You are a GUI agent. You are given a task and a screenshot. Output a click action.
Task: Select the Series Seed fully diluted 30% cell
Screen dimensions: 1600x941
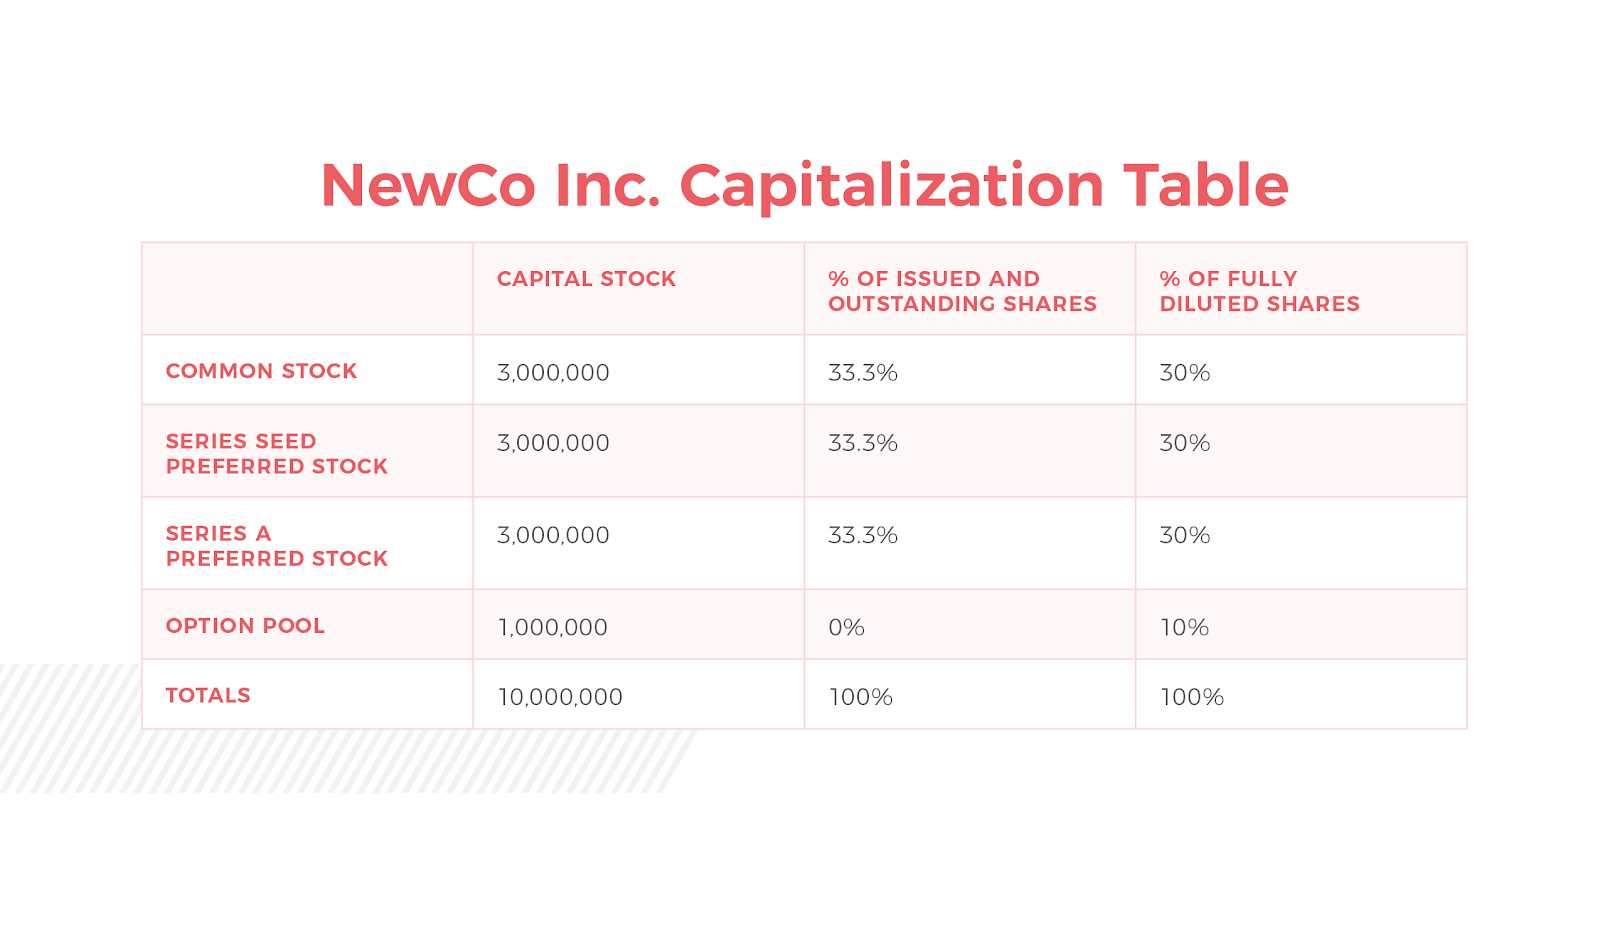(1185, 443)
